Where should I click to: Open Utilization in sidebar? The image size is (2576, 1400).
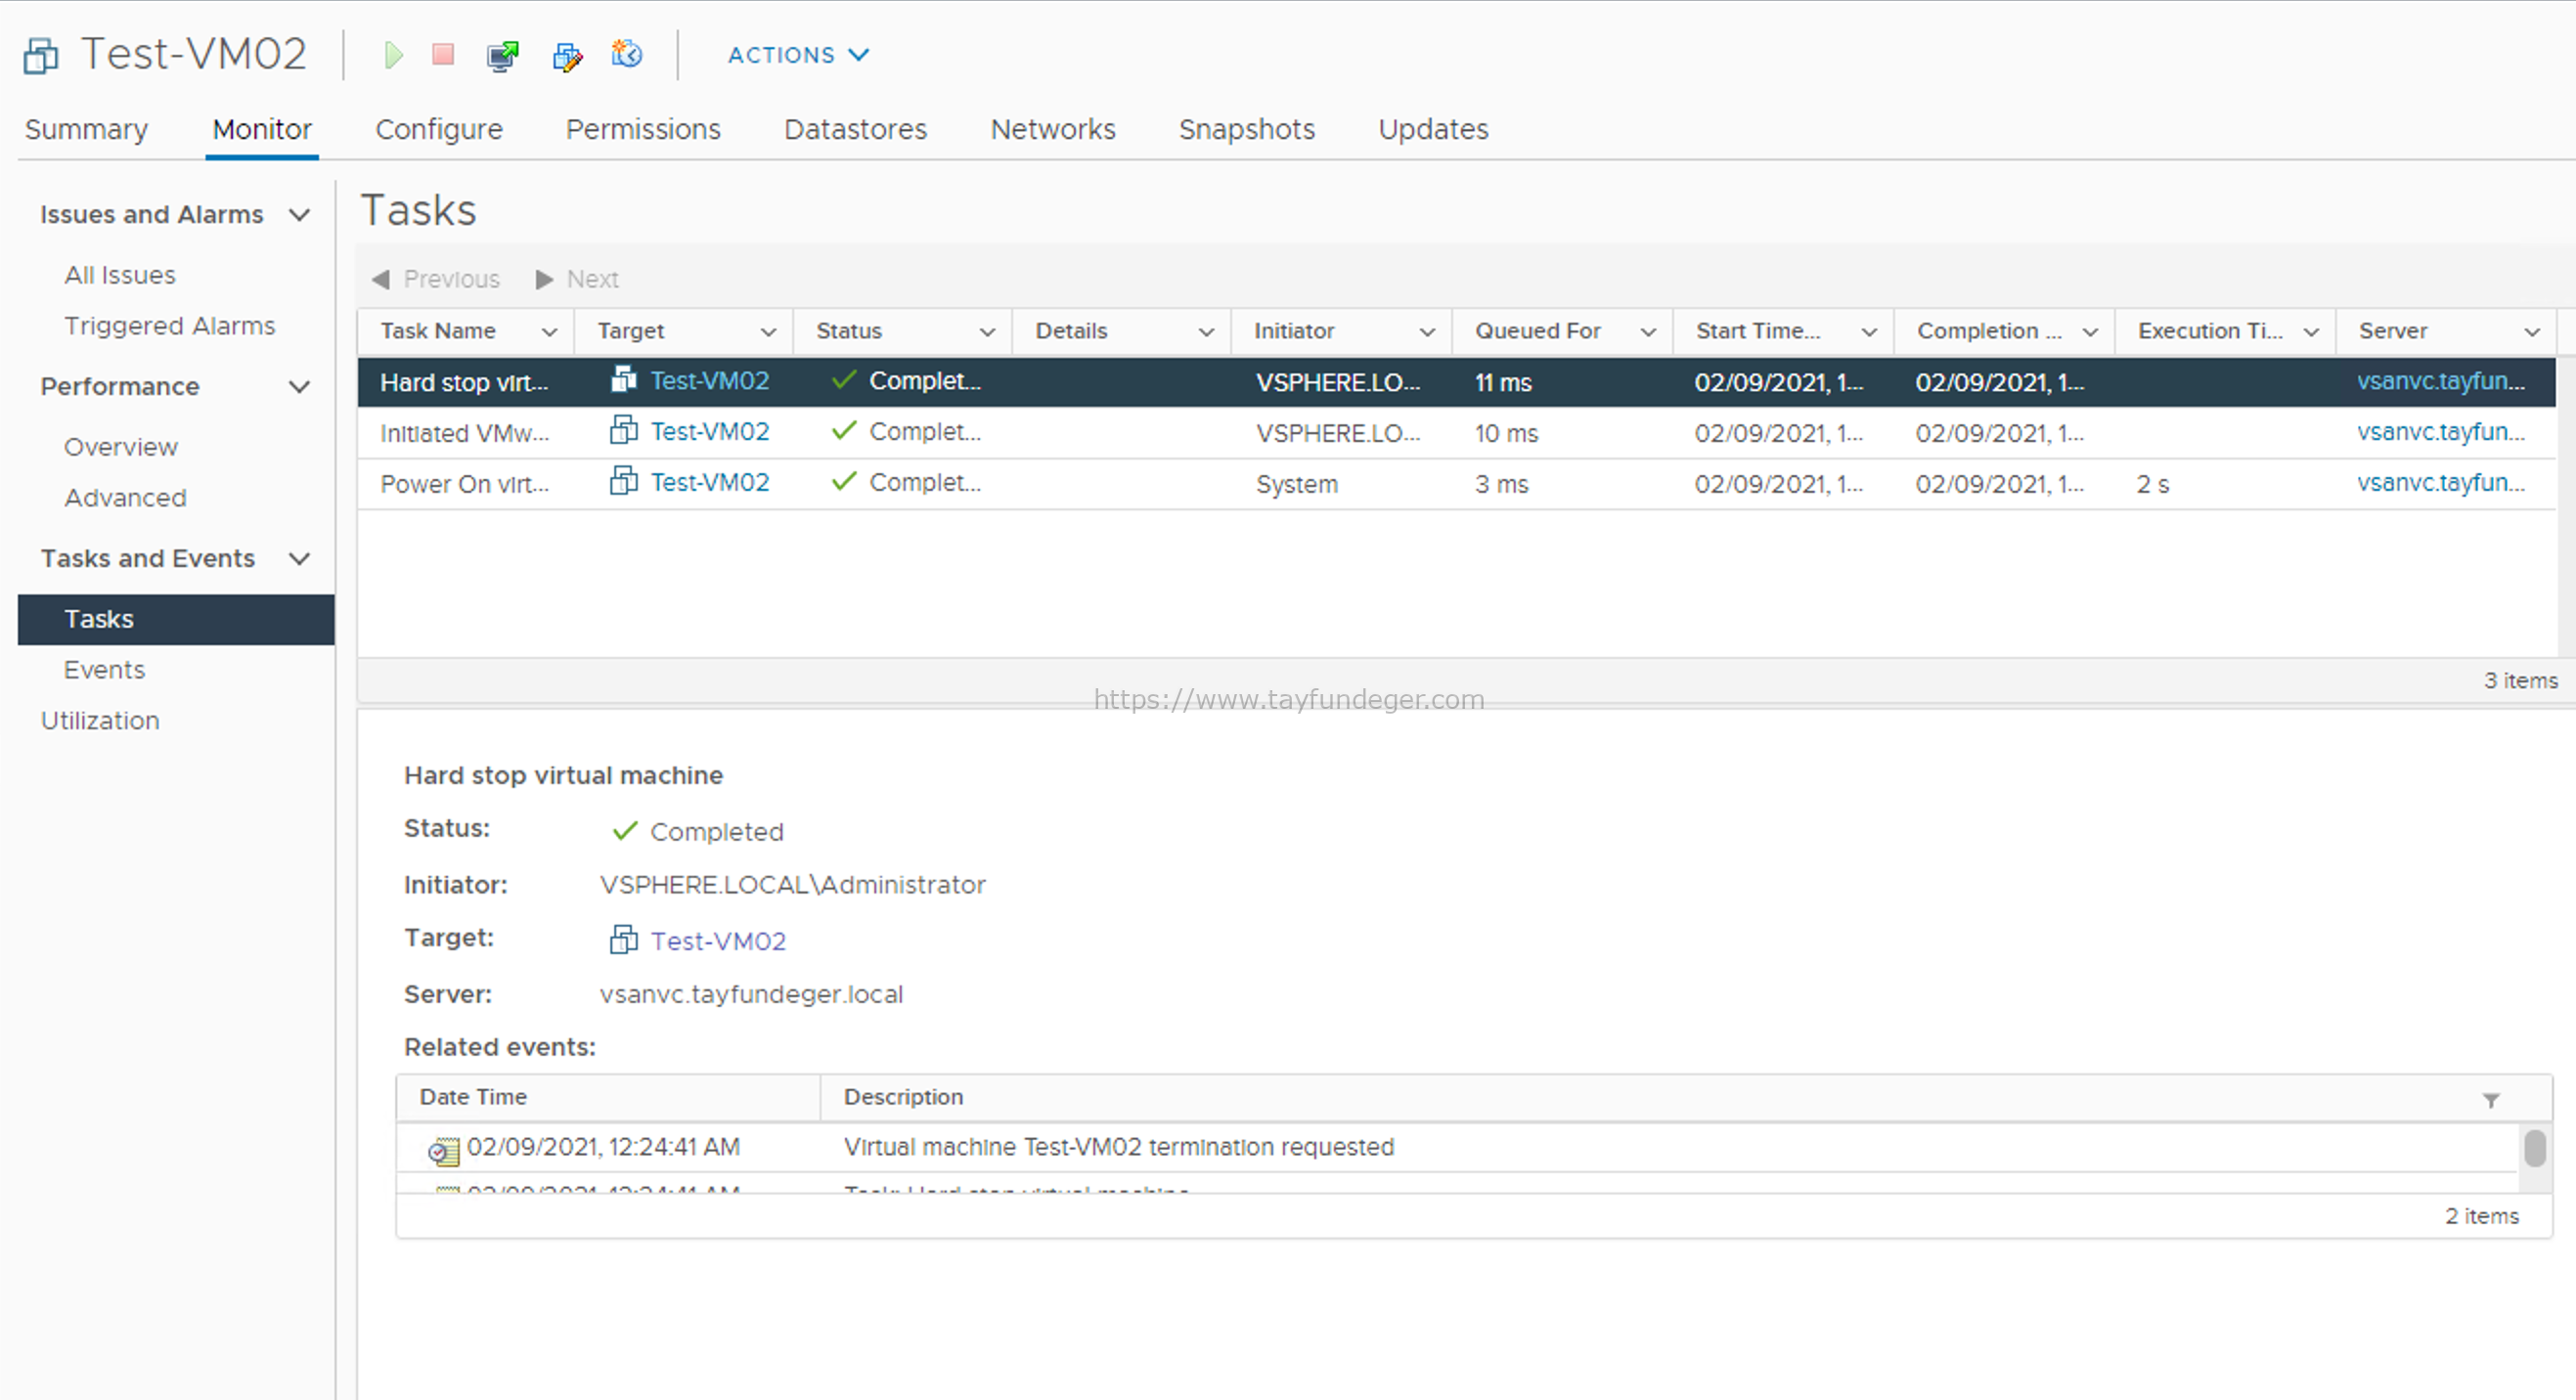click(x=100, y=721)
